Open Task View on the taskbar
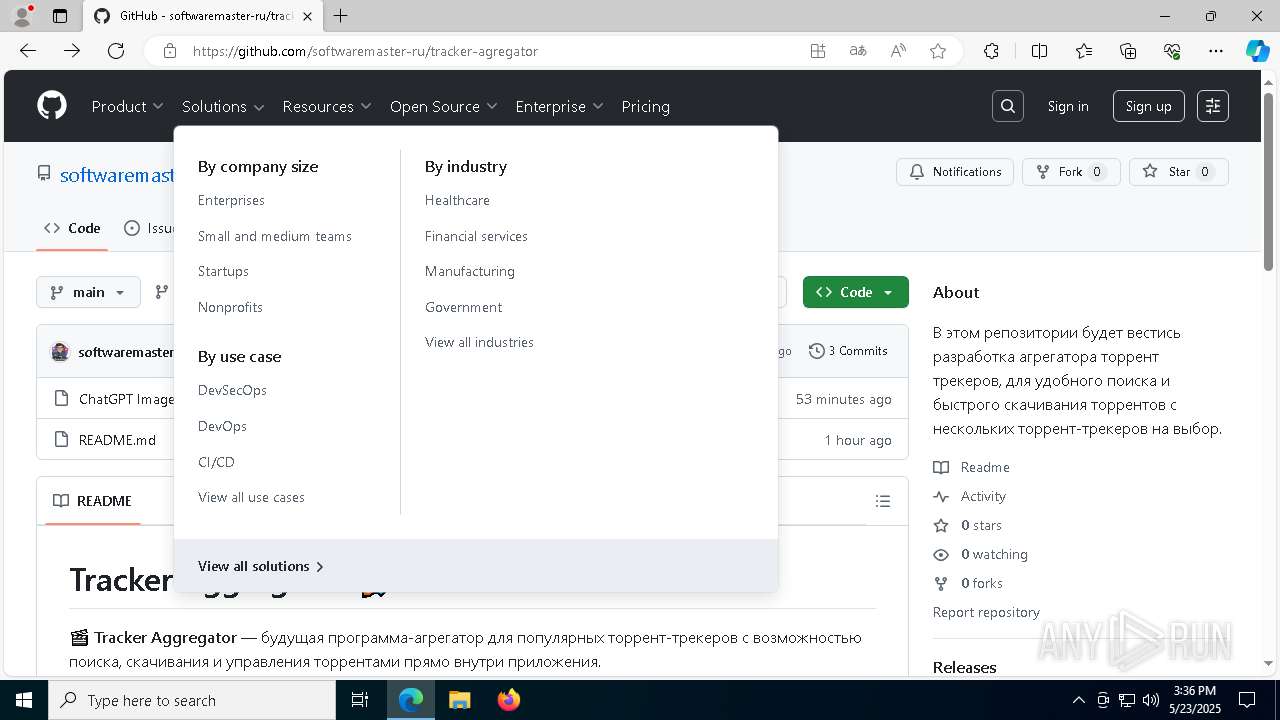The image size is (1280, 720). coord(360,700)
